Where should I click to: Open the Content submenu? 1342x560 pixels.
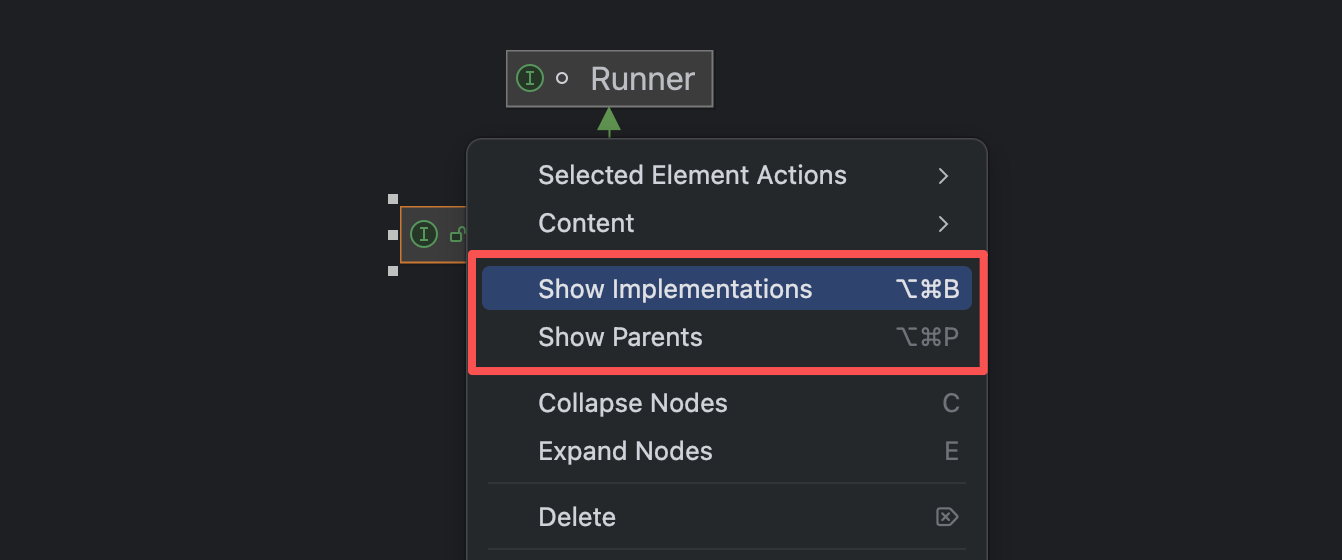[586, 224]
